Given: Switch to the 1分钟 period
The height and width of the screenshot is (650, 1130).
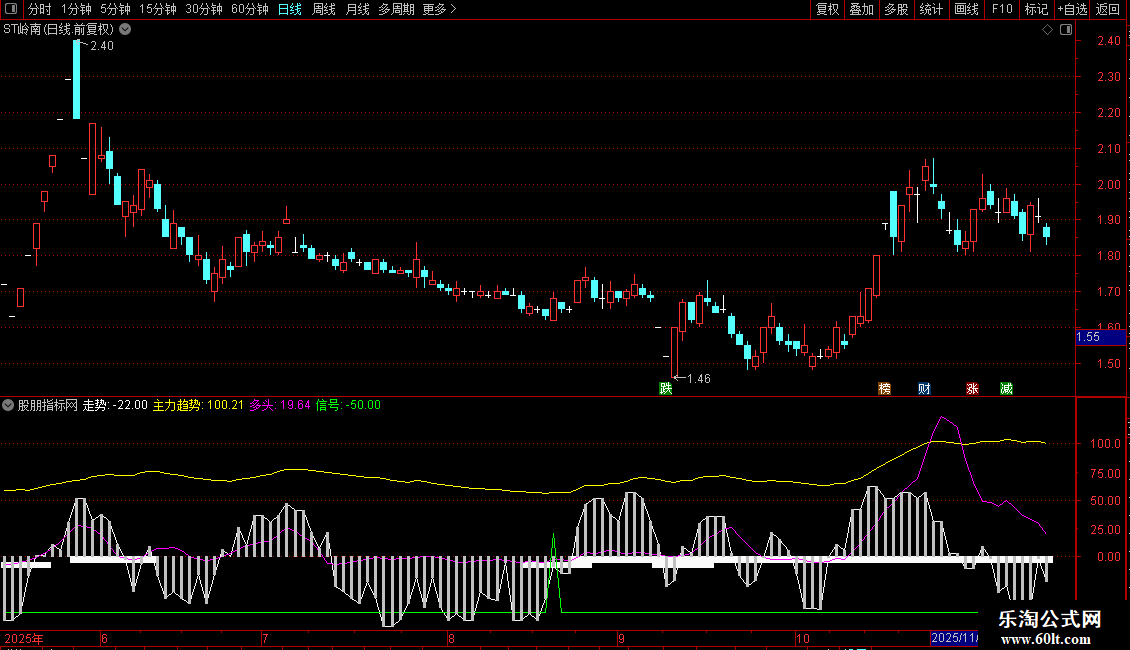Looking at the screenshot, I should coord(76,9).
